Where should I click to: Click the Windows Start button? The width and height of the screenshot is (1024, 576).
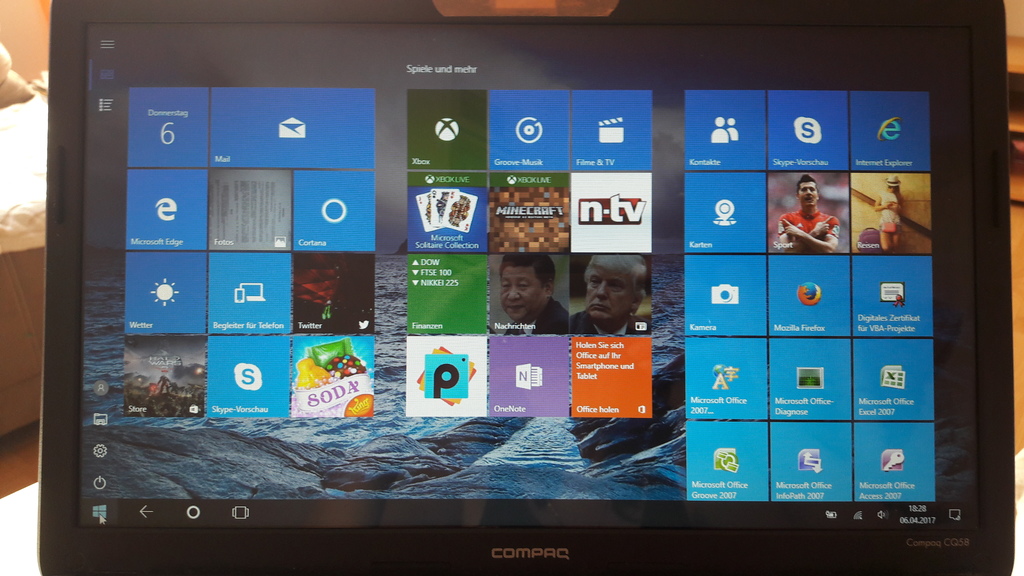tap(99, 512)
